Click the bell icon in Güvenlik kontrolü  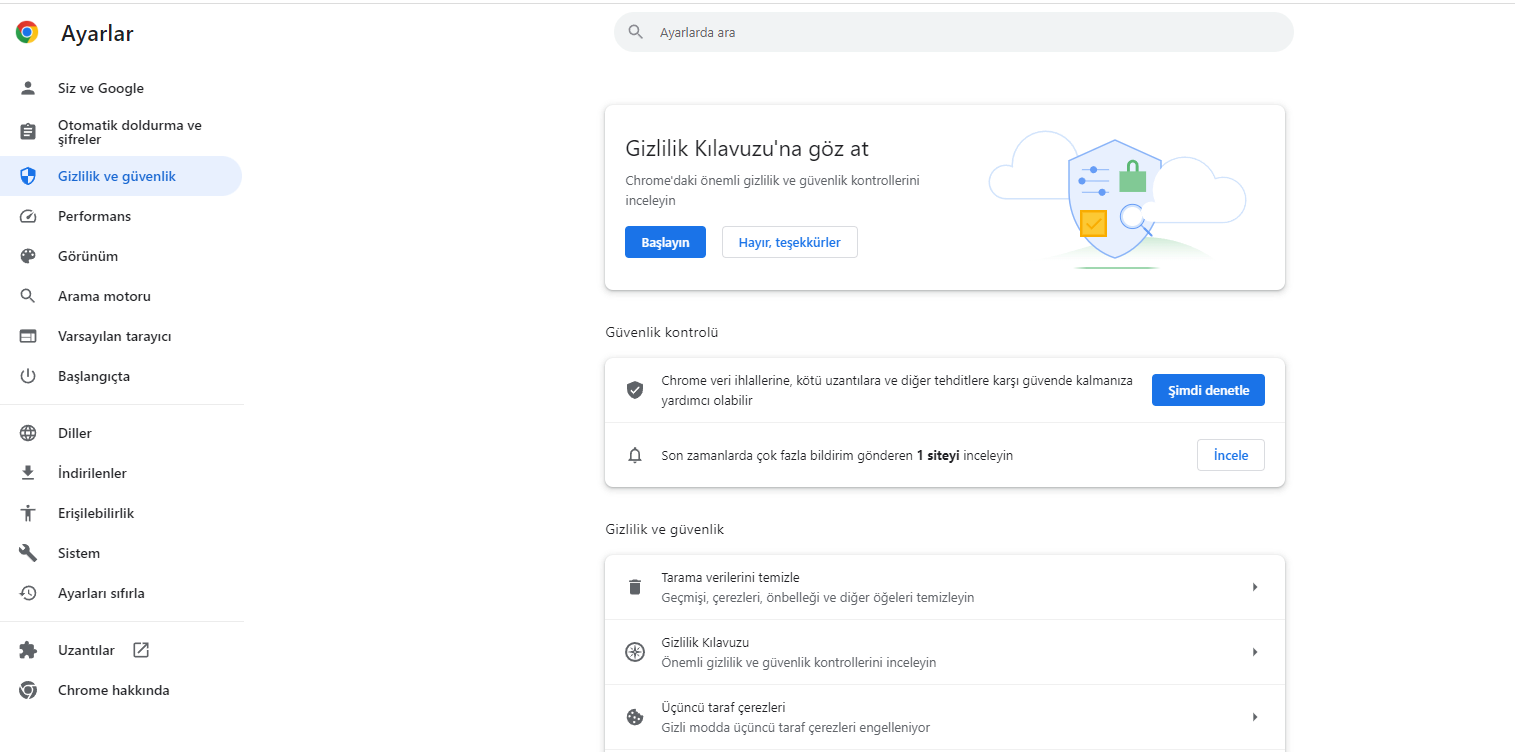click(x=635, y=455)
